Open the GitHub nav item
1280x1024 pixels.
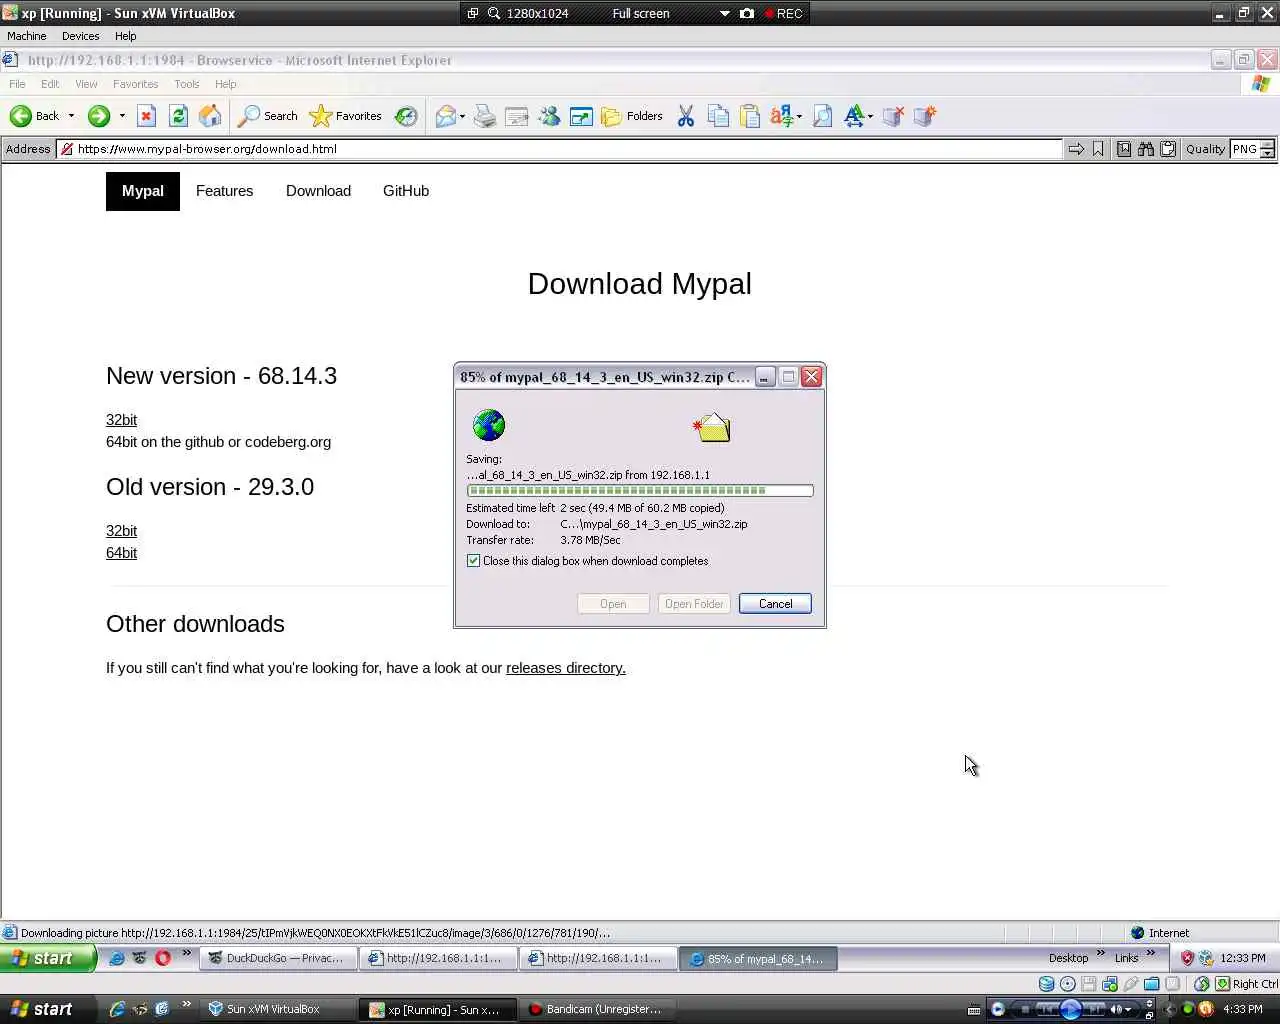click(x=406, y=191)
